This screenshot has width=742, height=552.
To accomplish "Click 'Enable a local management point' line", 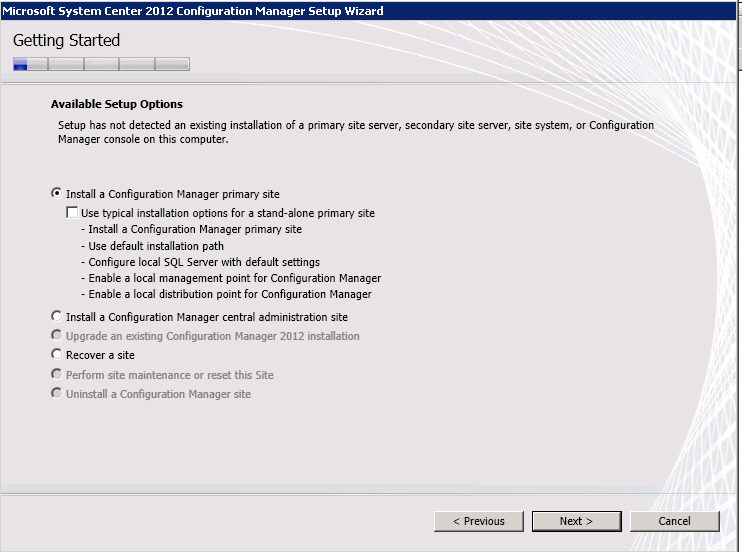I will coord(231,278).
